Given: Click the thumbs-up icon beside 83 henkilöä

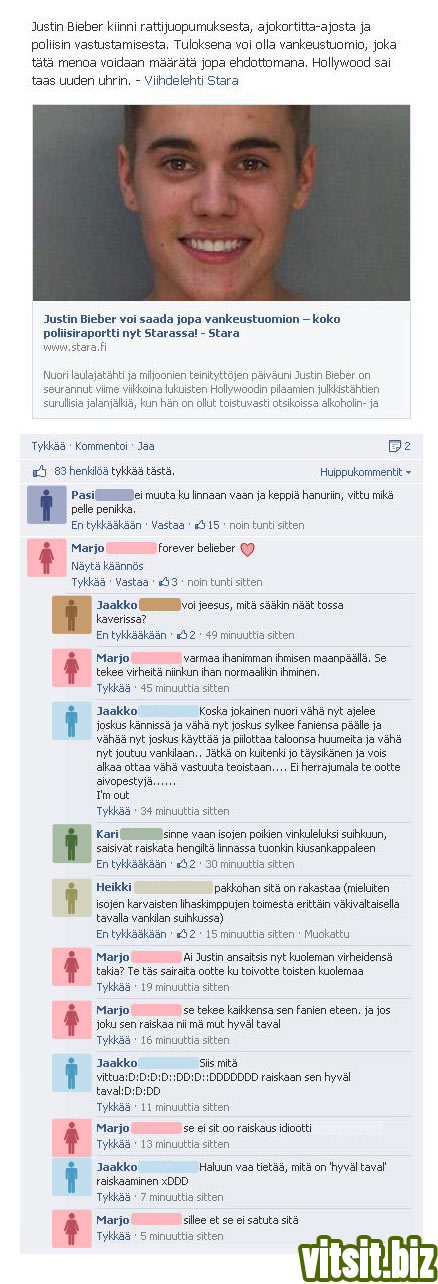Looking at the screenshot, I should point(40,471).
